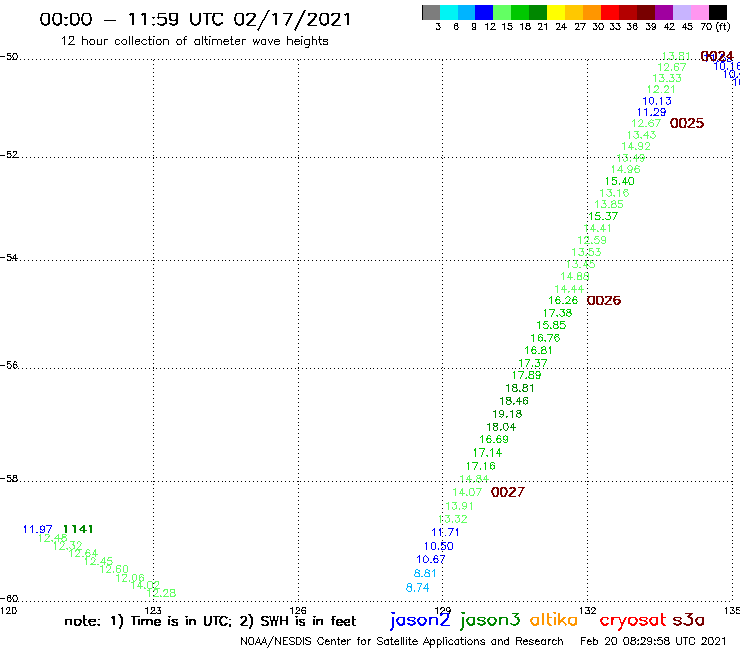Click the jason3 satellite label
The height and width of the screenshot is (650, 740).
point(490,620)
